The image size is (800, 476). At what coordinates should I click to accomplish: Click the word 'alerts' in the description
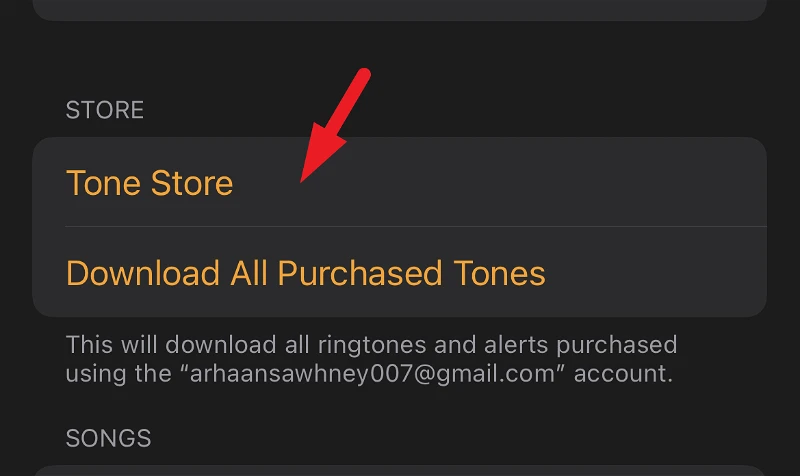pos(515,345)
